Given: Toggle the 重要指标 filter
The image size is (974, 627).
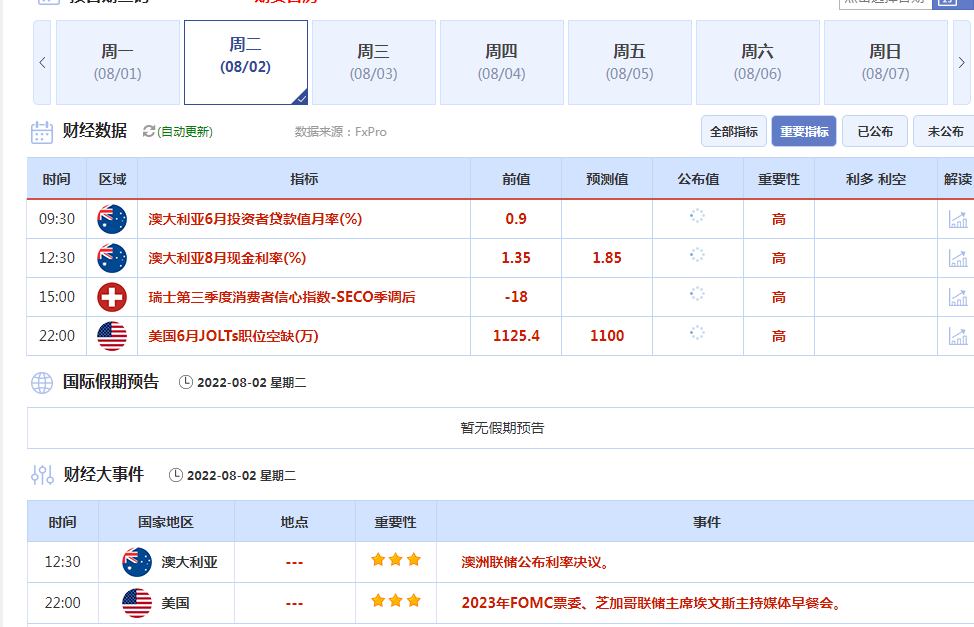Looking at the screenshot, I should click(x=803, y=131).
